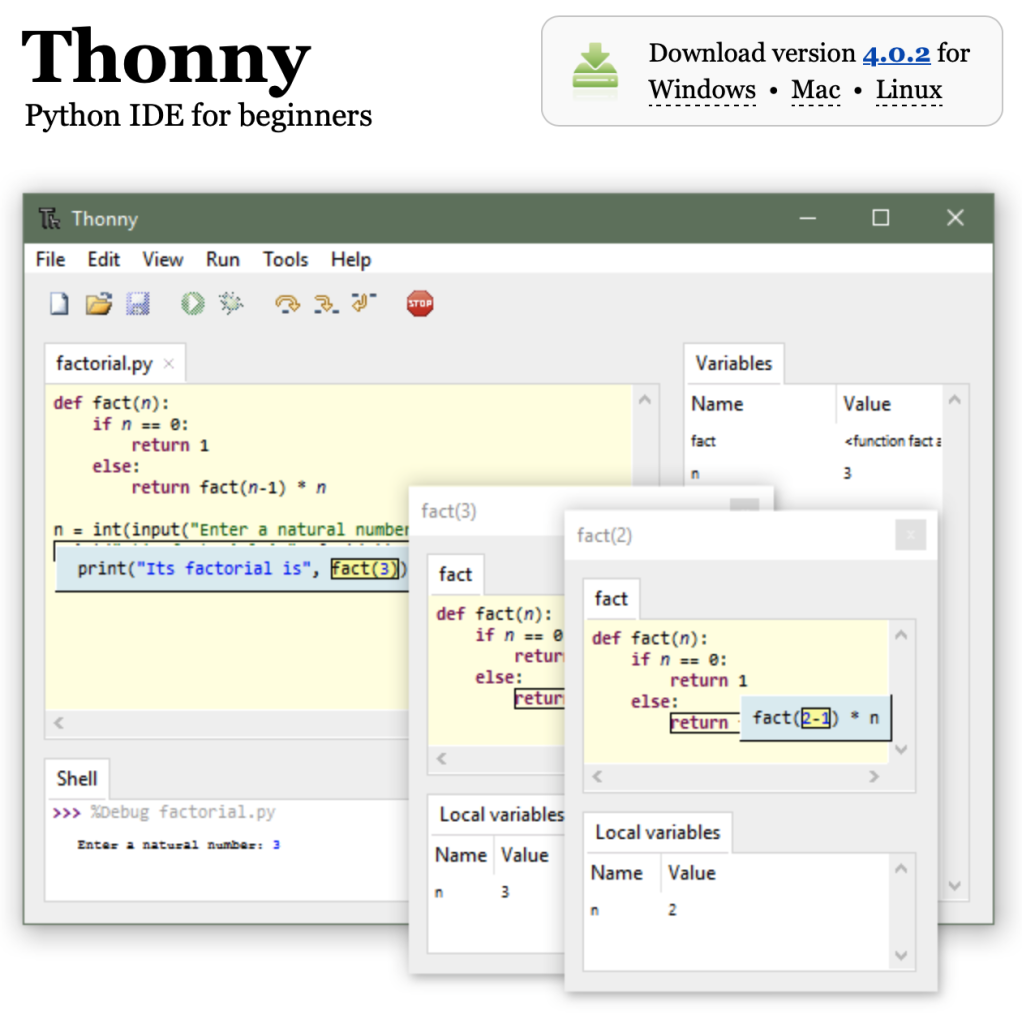The width and height of the screenshot is (1022, 1024).
Task: Click the highlighted 2-1 expression in fact(2)
Action: click(x=816, y=718)
